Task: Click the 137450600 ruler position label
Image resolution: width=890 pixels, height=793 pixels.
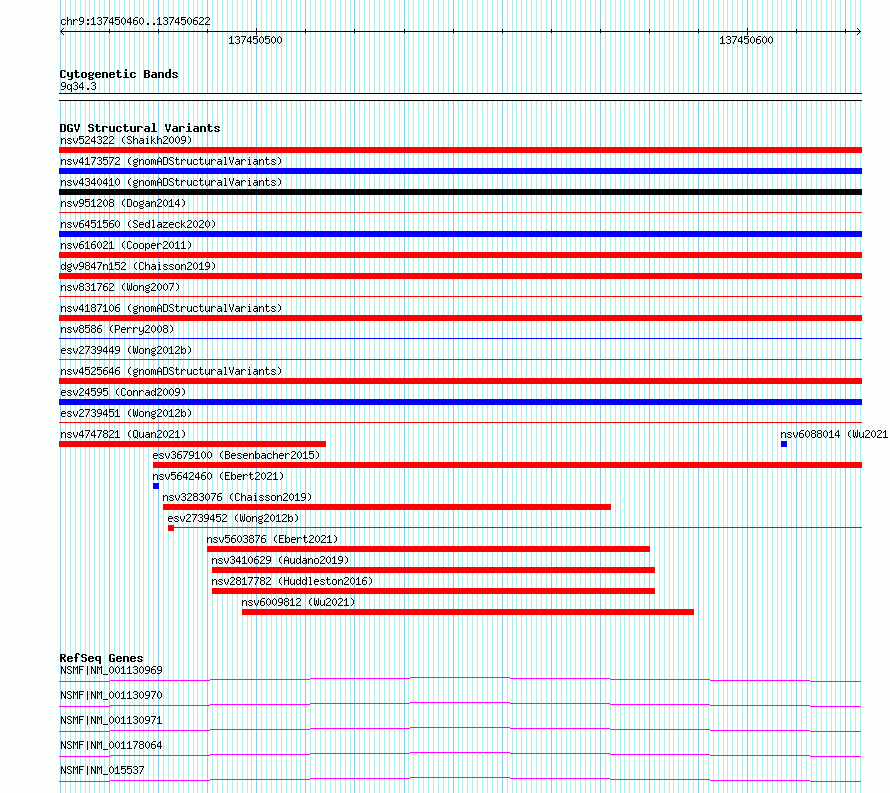Action: [x=746, y=40]
